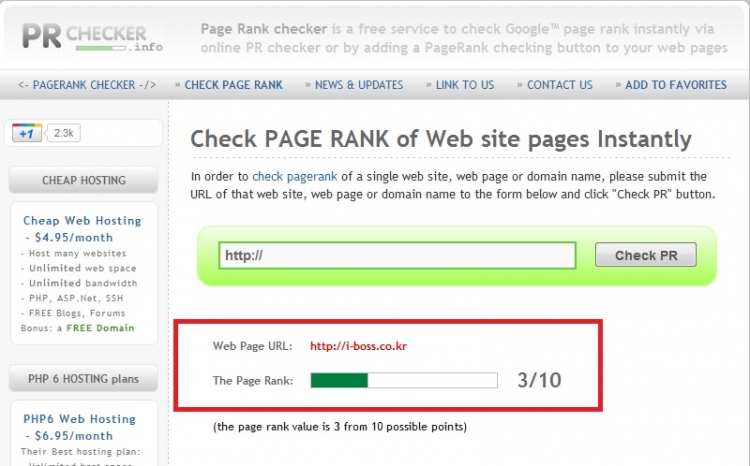Click 'PHP, ASP.Net, SSH' list item
This screenshot has height=466, width=750.
(x=76, y=298)
